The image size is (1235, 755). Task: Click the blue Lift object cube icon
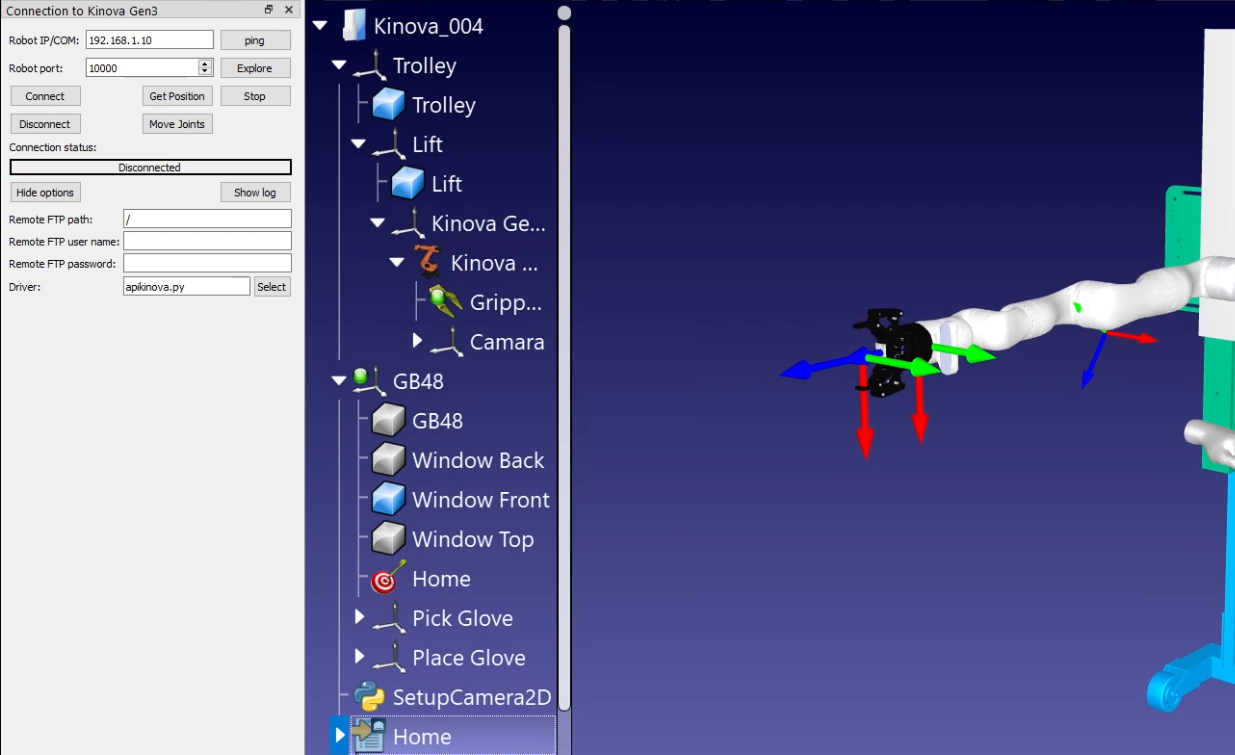pos(408,184)
